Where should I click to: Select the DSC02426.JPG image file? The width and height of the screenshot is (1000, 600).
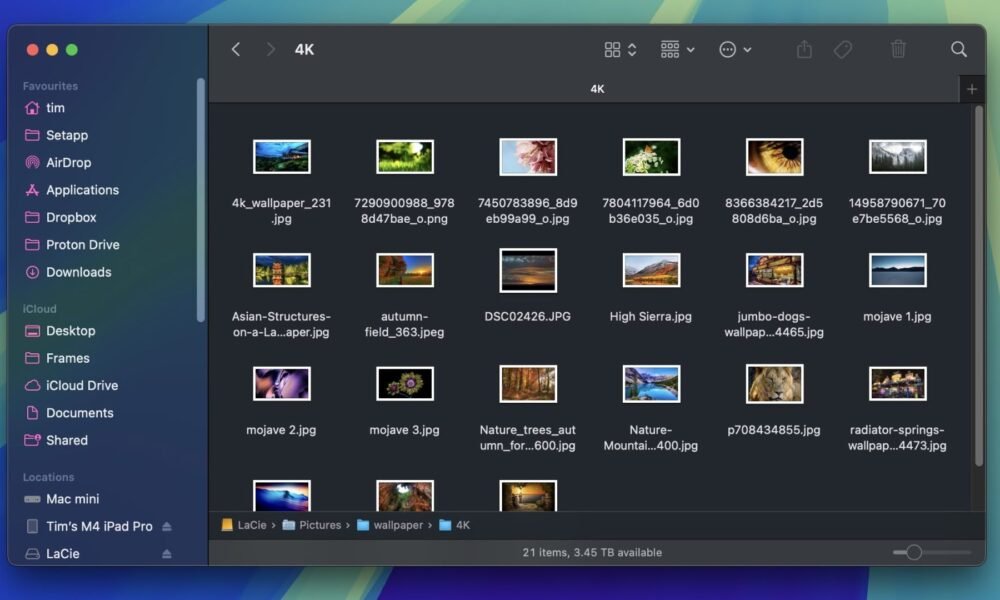(x=527, y=270)
